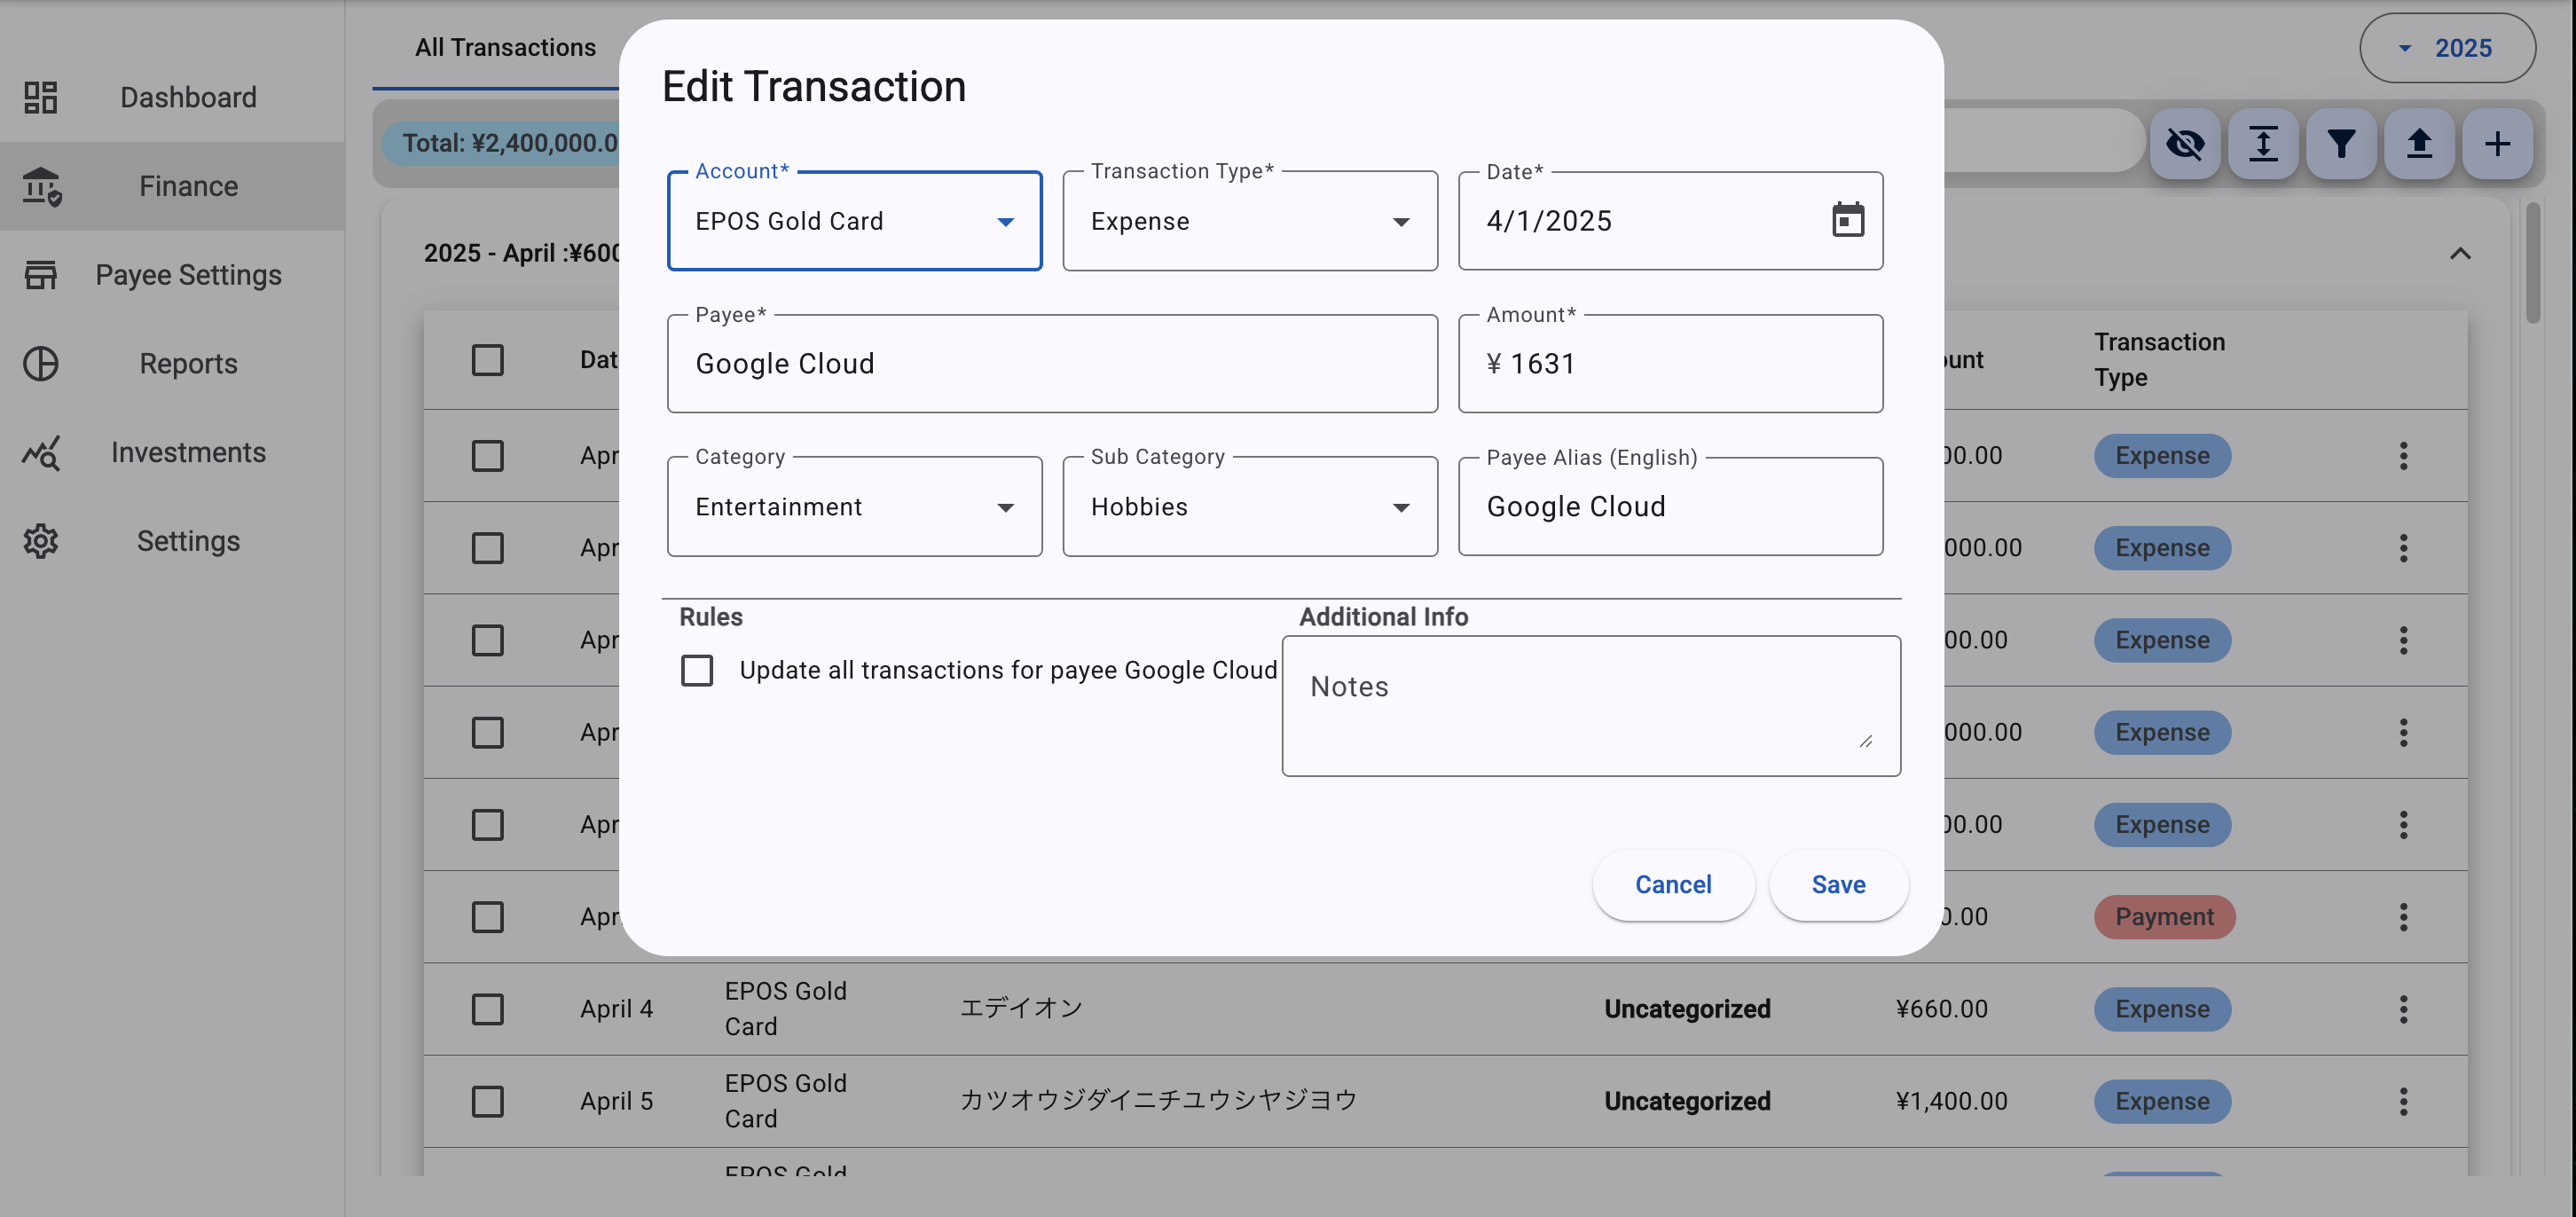
Task: Click the Payment type chip
Action: pyautogui.click(x=2164, y=917)
